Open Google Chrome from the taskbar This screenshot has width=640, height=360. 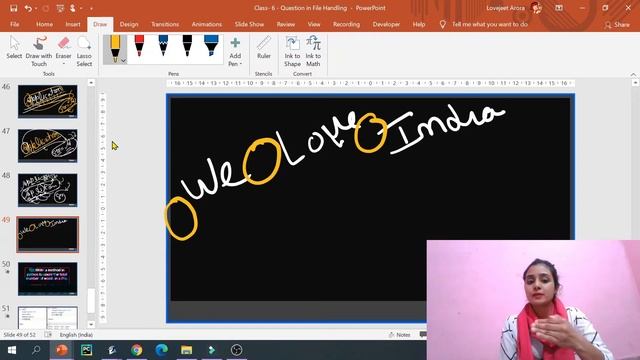pos(137,350)
